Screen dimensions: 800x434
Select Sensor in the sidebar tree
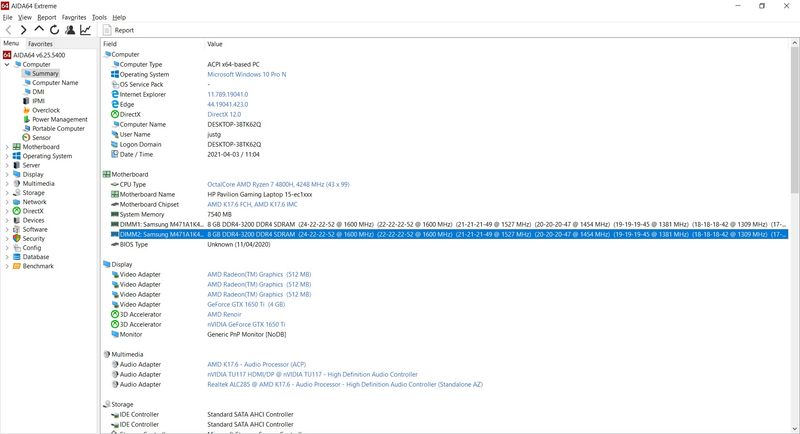41,138
